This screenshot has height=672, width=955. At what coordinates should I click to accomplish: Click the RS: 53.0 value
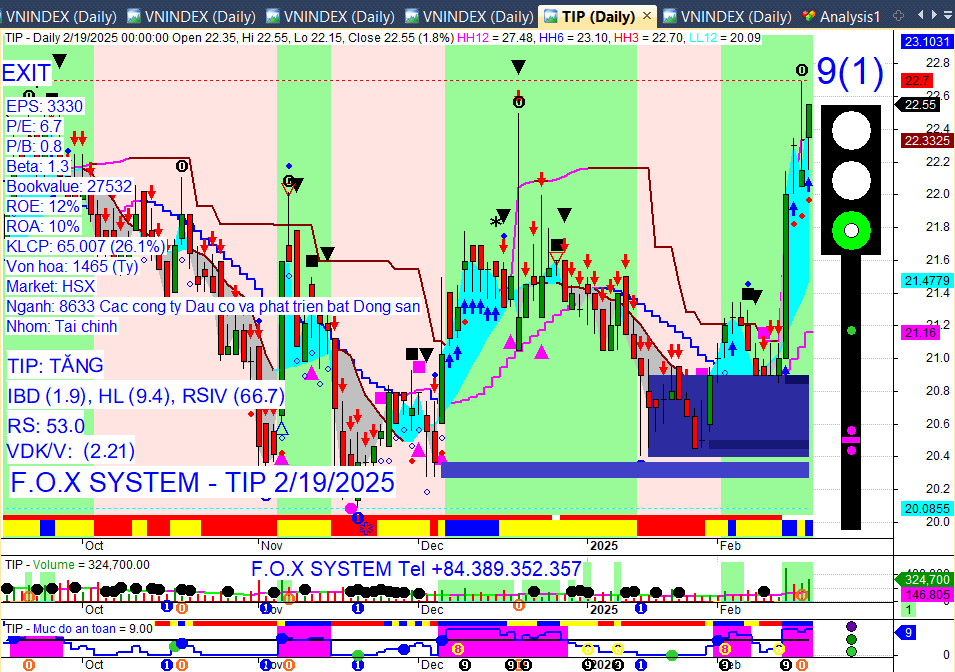click(x=46, y=425)
